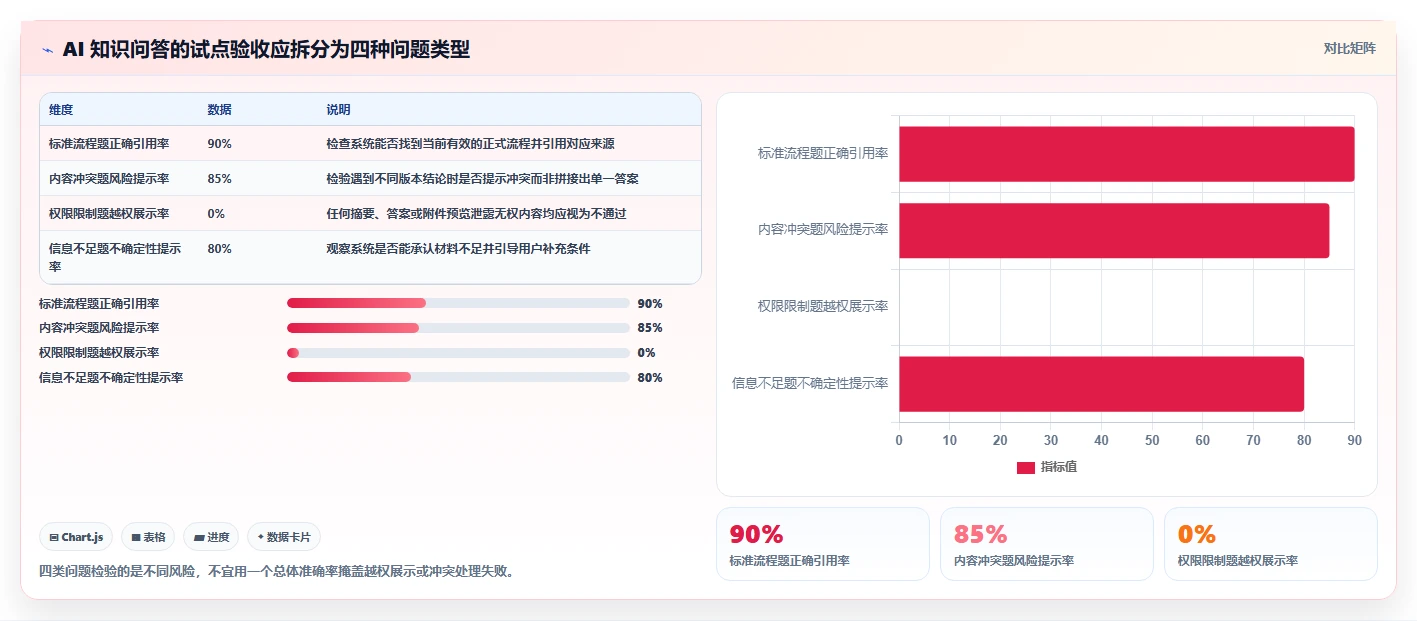Click the x-axis tick label 90
Screen dimensions: 1417x621
click(1354, 440)
